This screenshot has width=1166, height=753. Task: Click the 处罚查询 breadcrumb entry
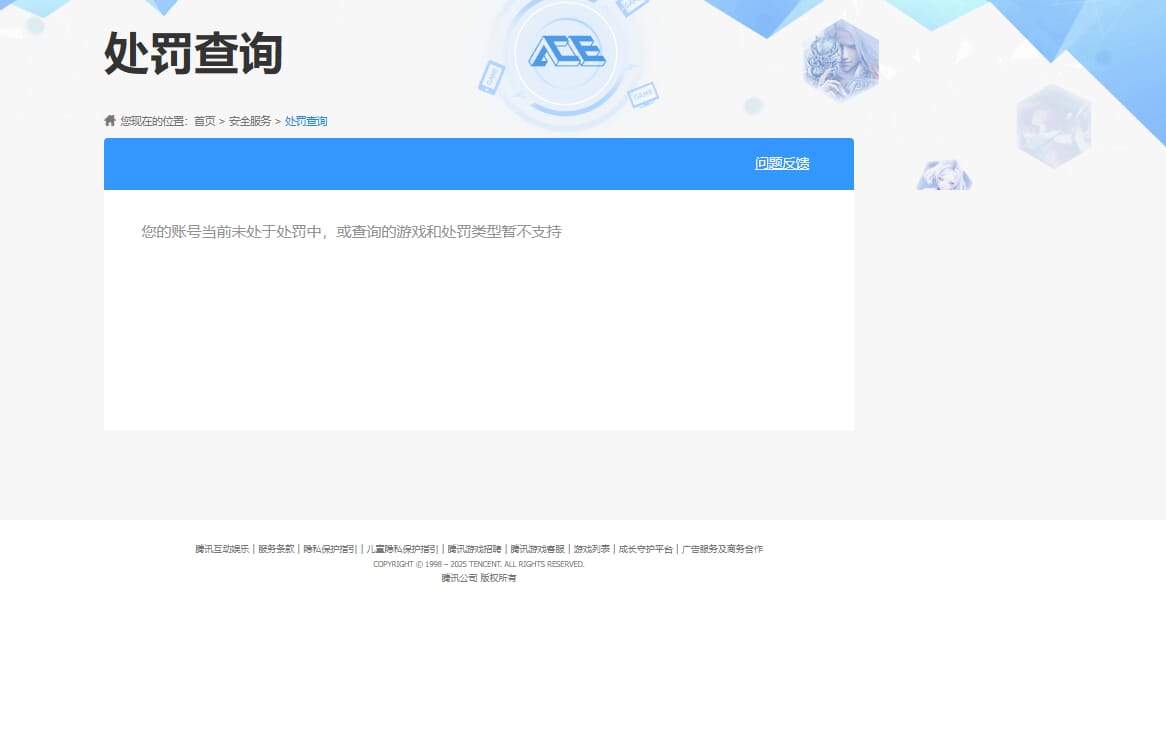(306, 120)
